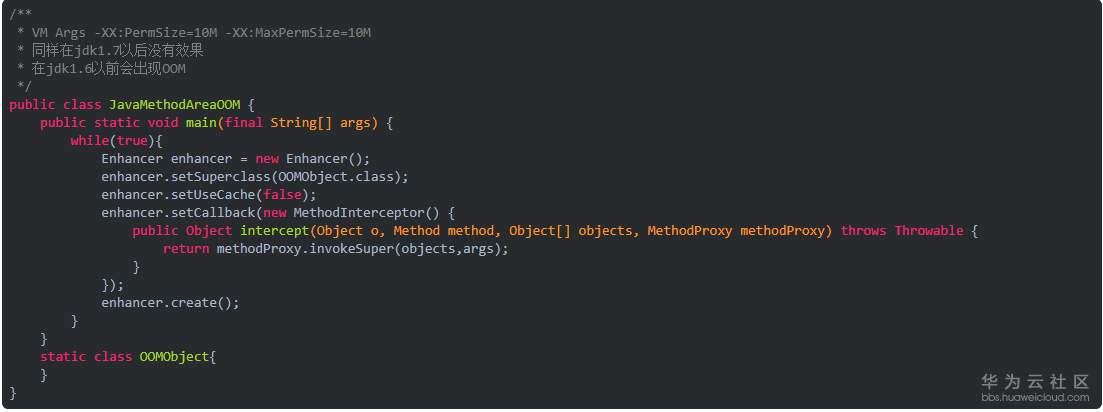This screenshot has height=412, width=1103.
Task: Click the jdk1.6 OOM comment line
Action: click(109, 69)
